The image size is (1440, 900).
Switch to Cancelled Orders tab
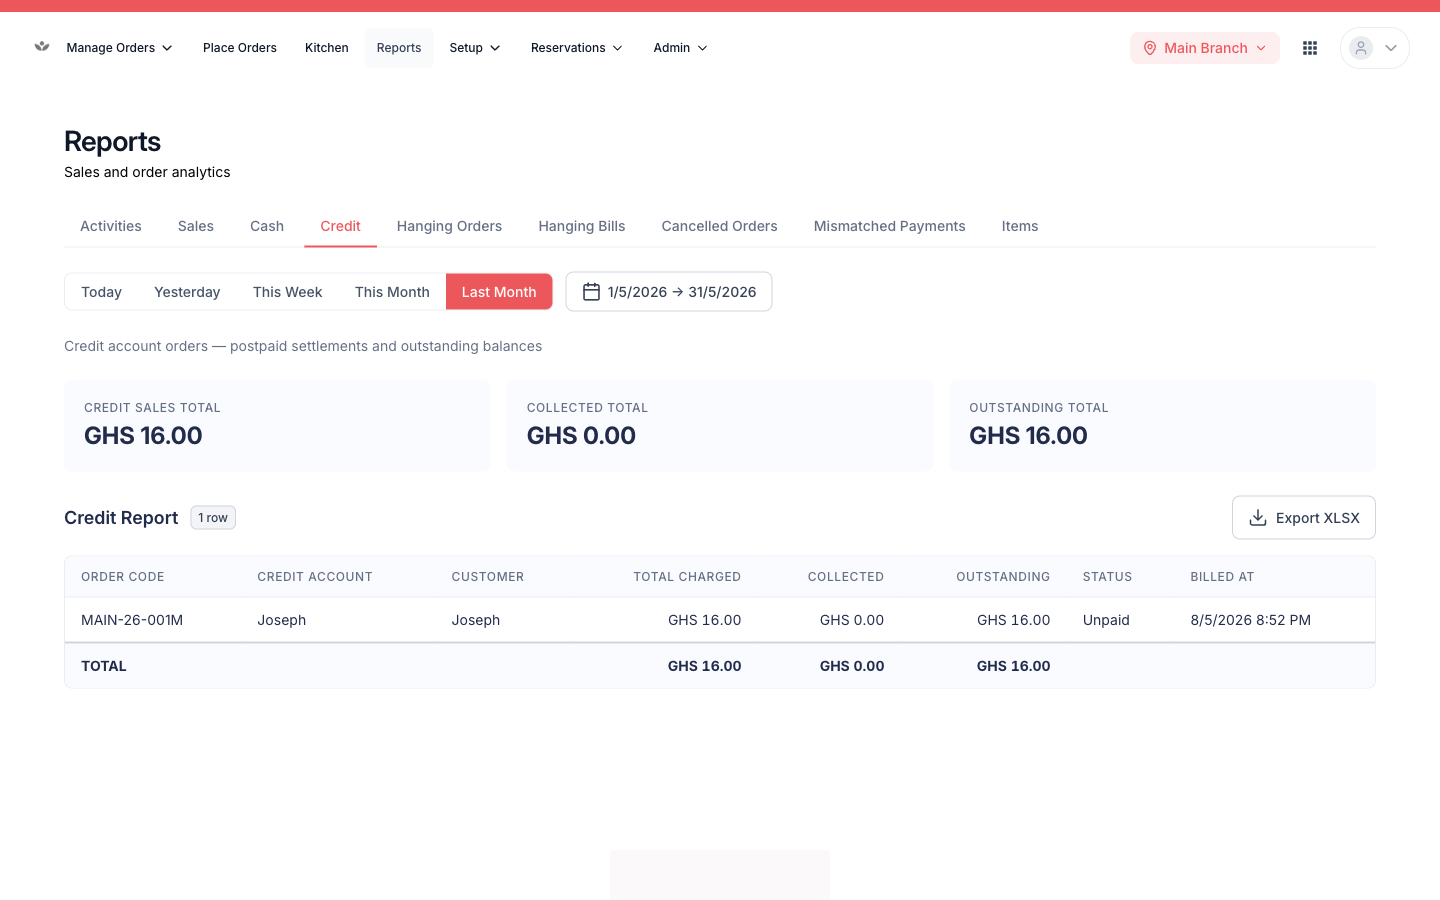click(719, 226)
